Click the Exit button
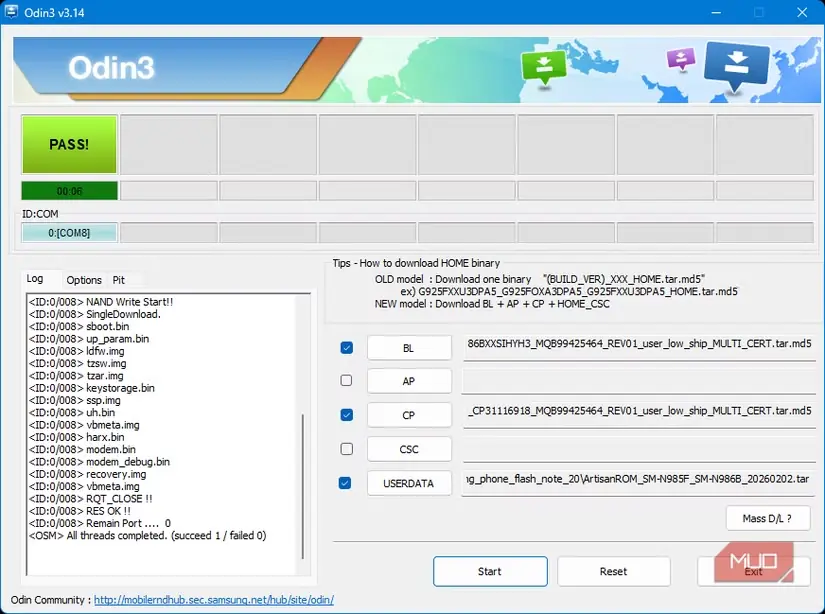 pyautogui.click(x=753, y=571)
